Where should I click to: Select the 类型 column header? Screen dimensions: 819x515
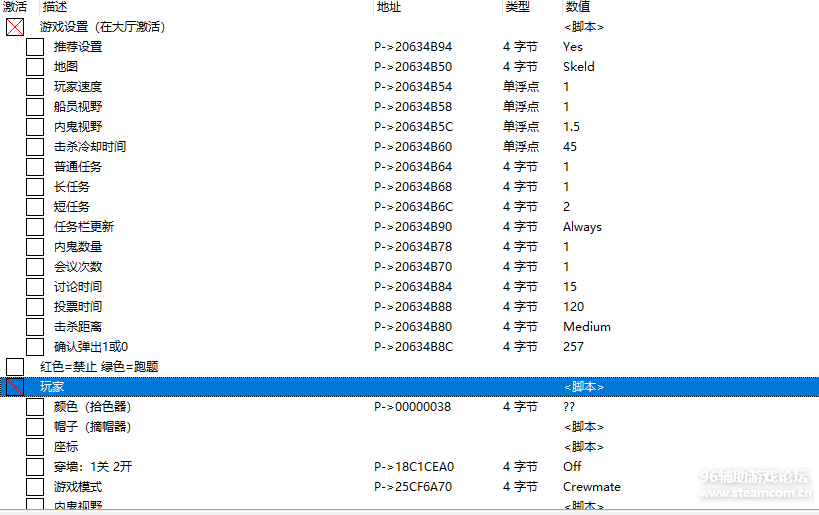516,7
